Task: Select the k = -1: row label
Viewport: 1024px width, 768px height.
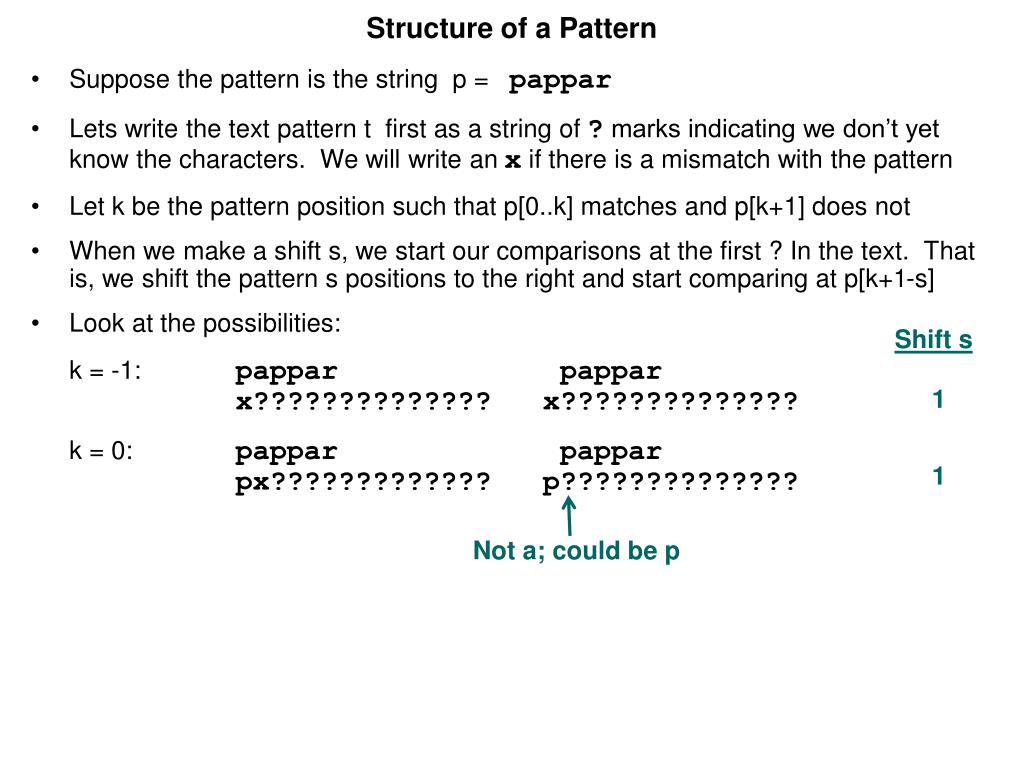Action: point(105,372)
